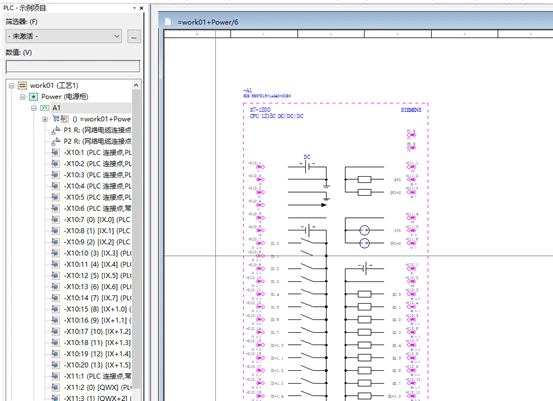Collapse the A1 tree node
553x401 pixels.
pyautogui.click(x=34, y=108)
